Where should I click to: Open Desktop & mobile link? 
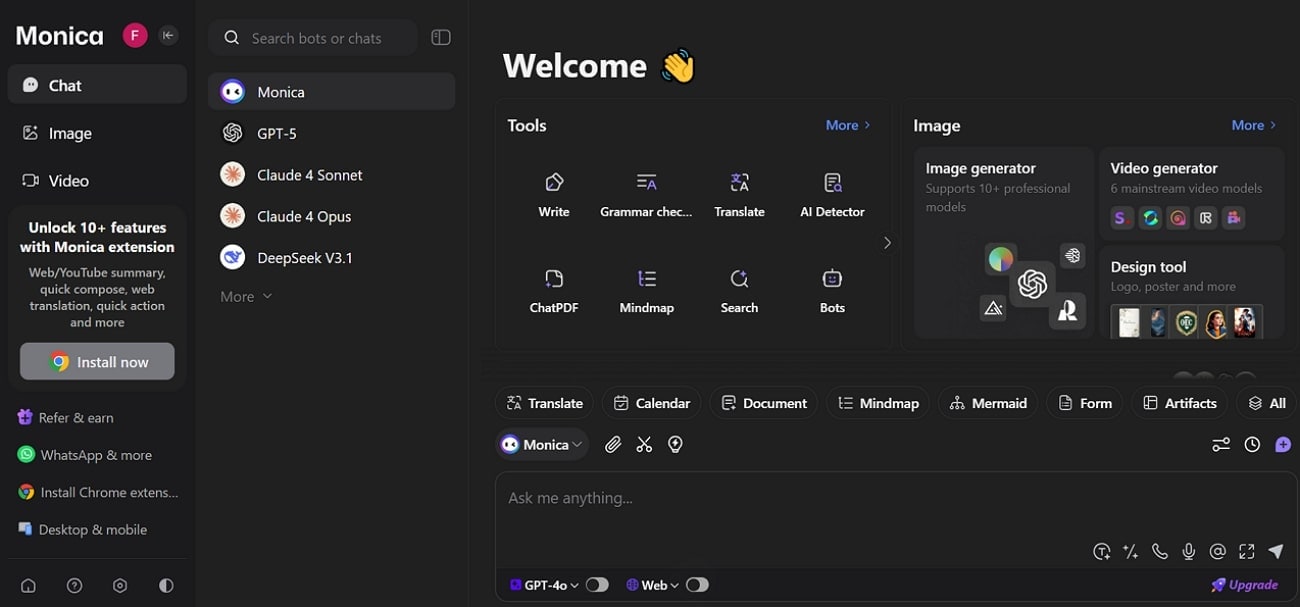82,530
